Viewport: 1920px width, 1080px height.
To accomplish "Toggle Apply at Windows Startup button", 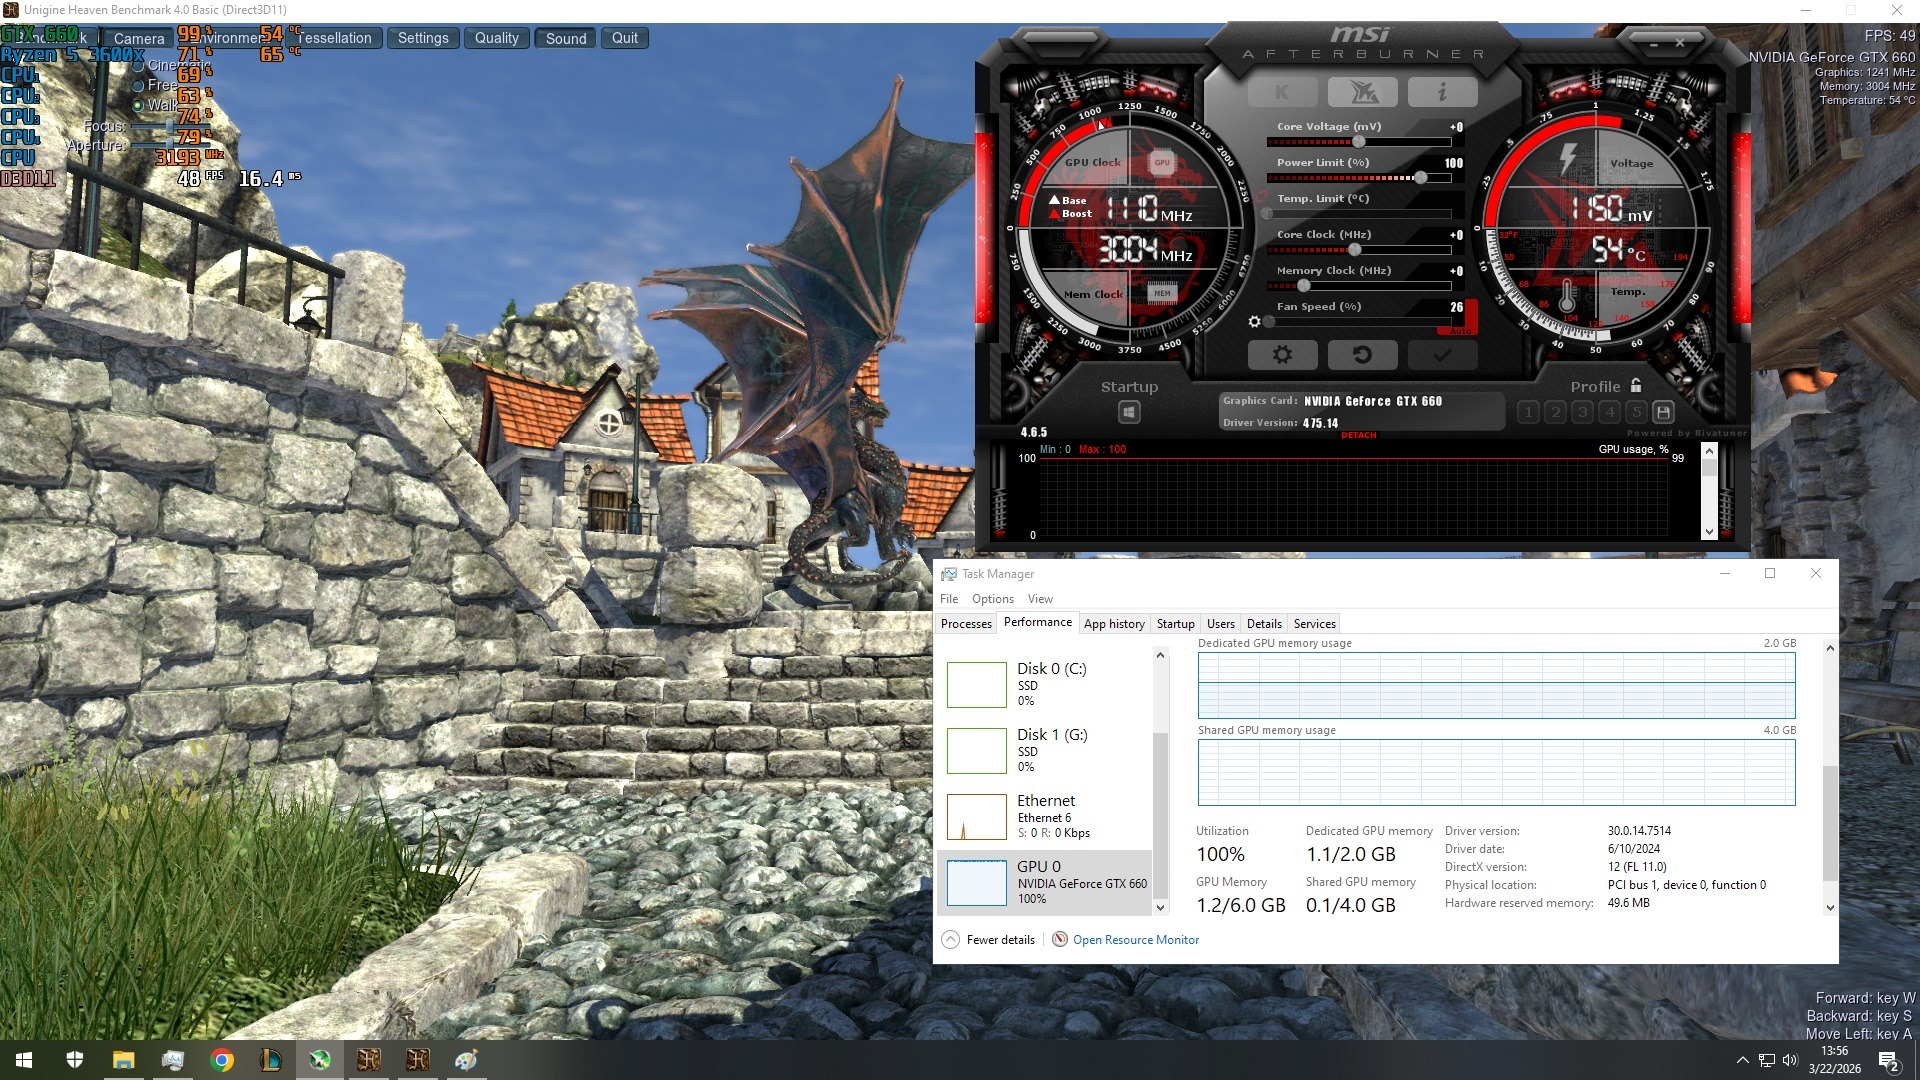I will (1129, 412).
